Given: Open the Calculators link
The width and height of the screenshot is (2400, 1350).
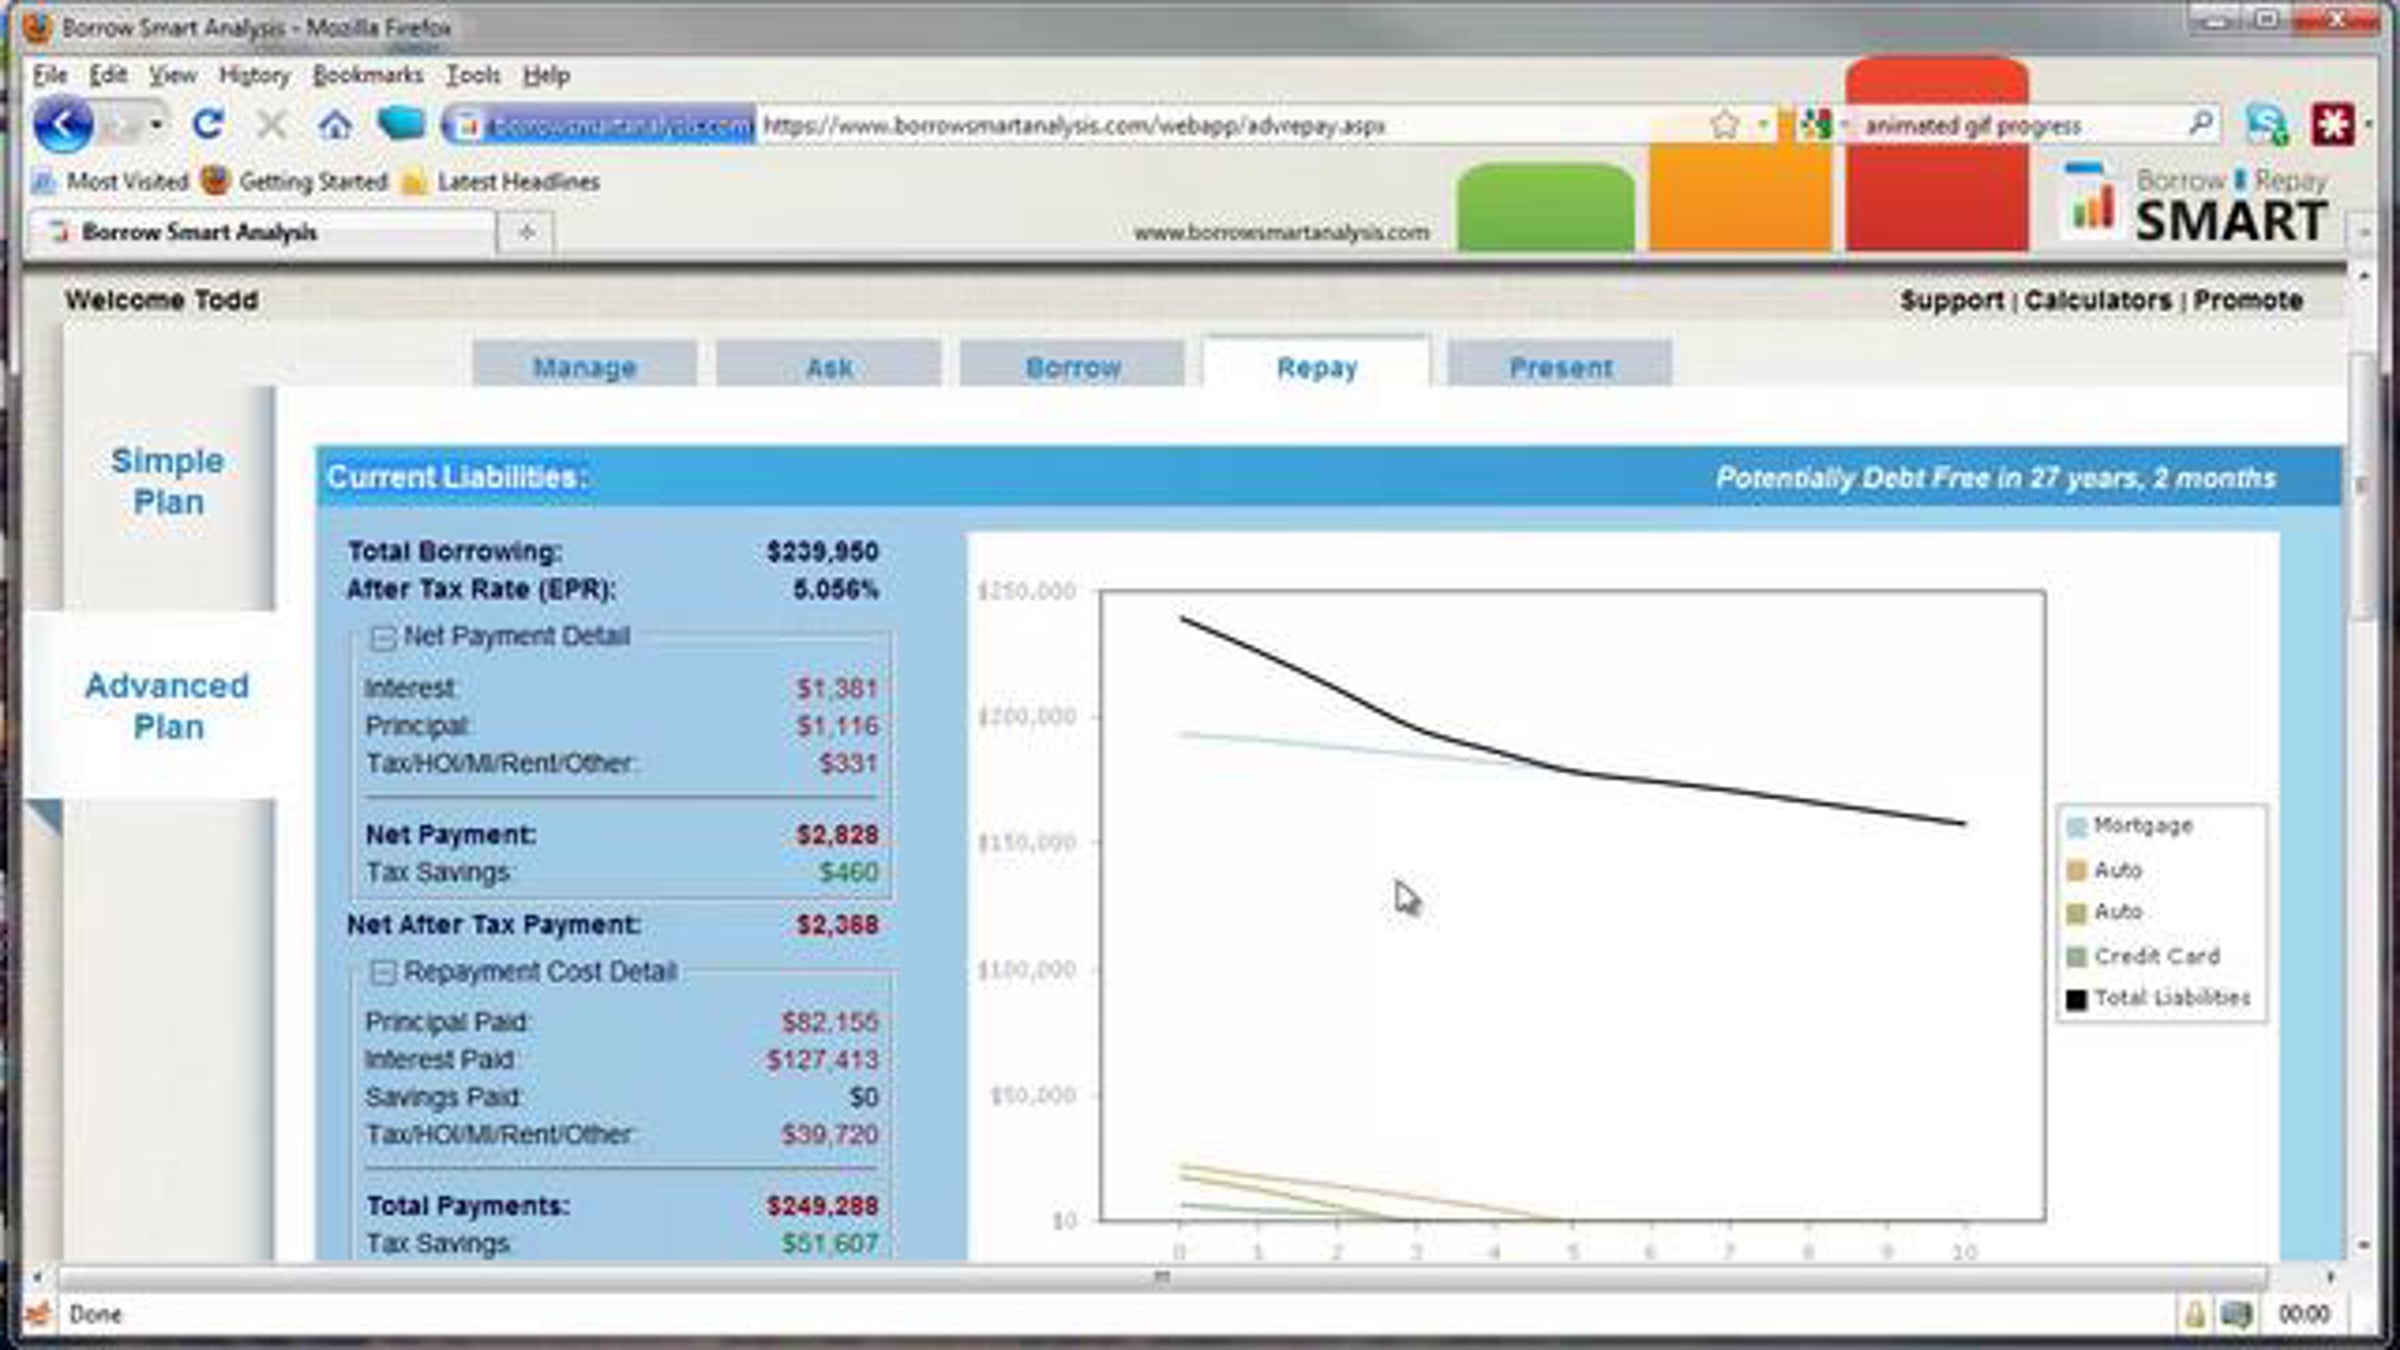Looking at the screenshot, I should tap(2097, 300).
